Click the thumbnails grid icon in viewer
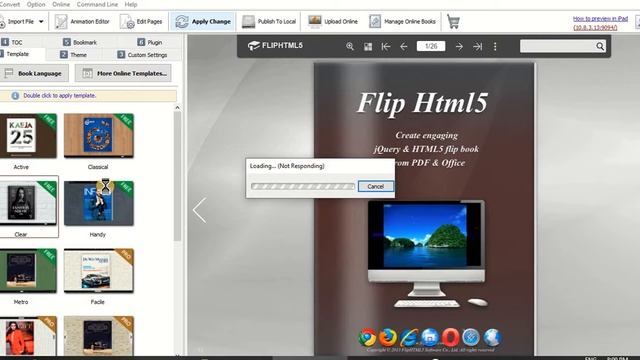This screenshot has width=640, height=360. click(x=368, y=47)
